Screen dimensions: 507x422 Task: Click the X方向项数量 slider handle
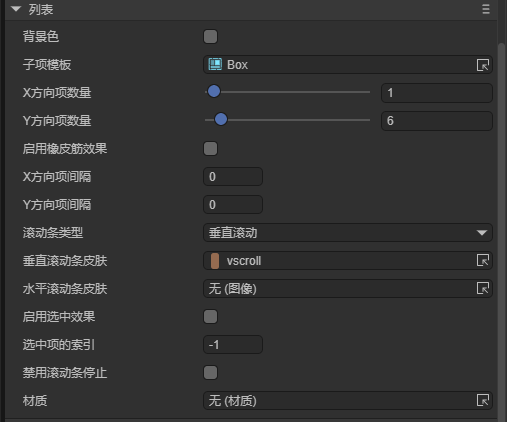point(214,91)
